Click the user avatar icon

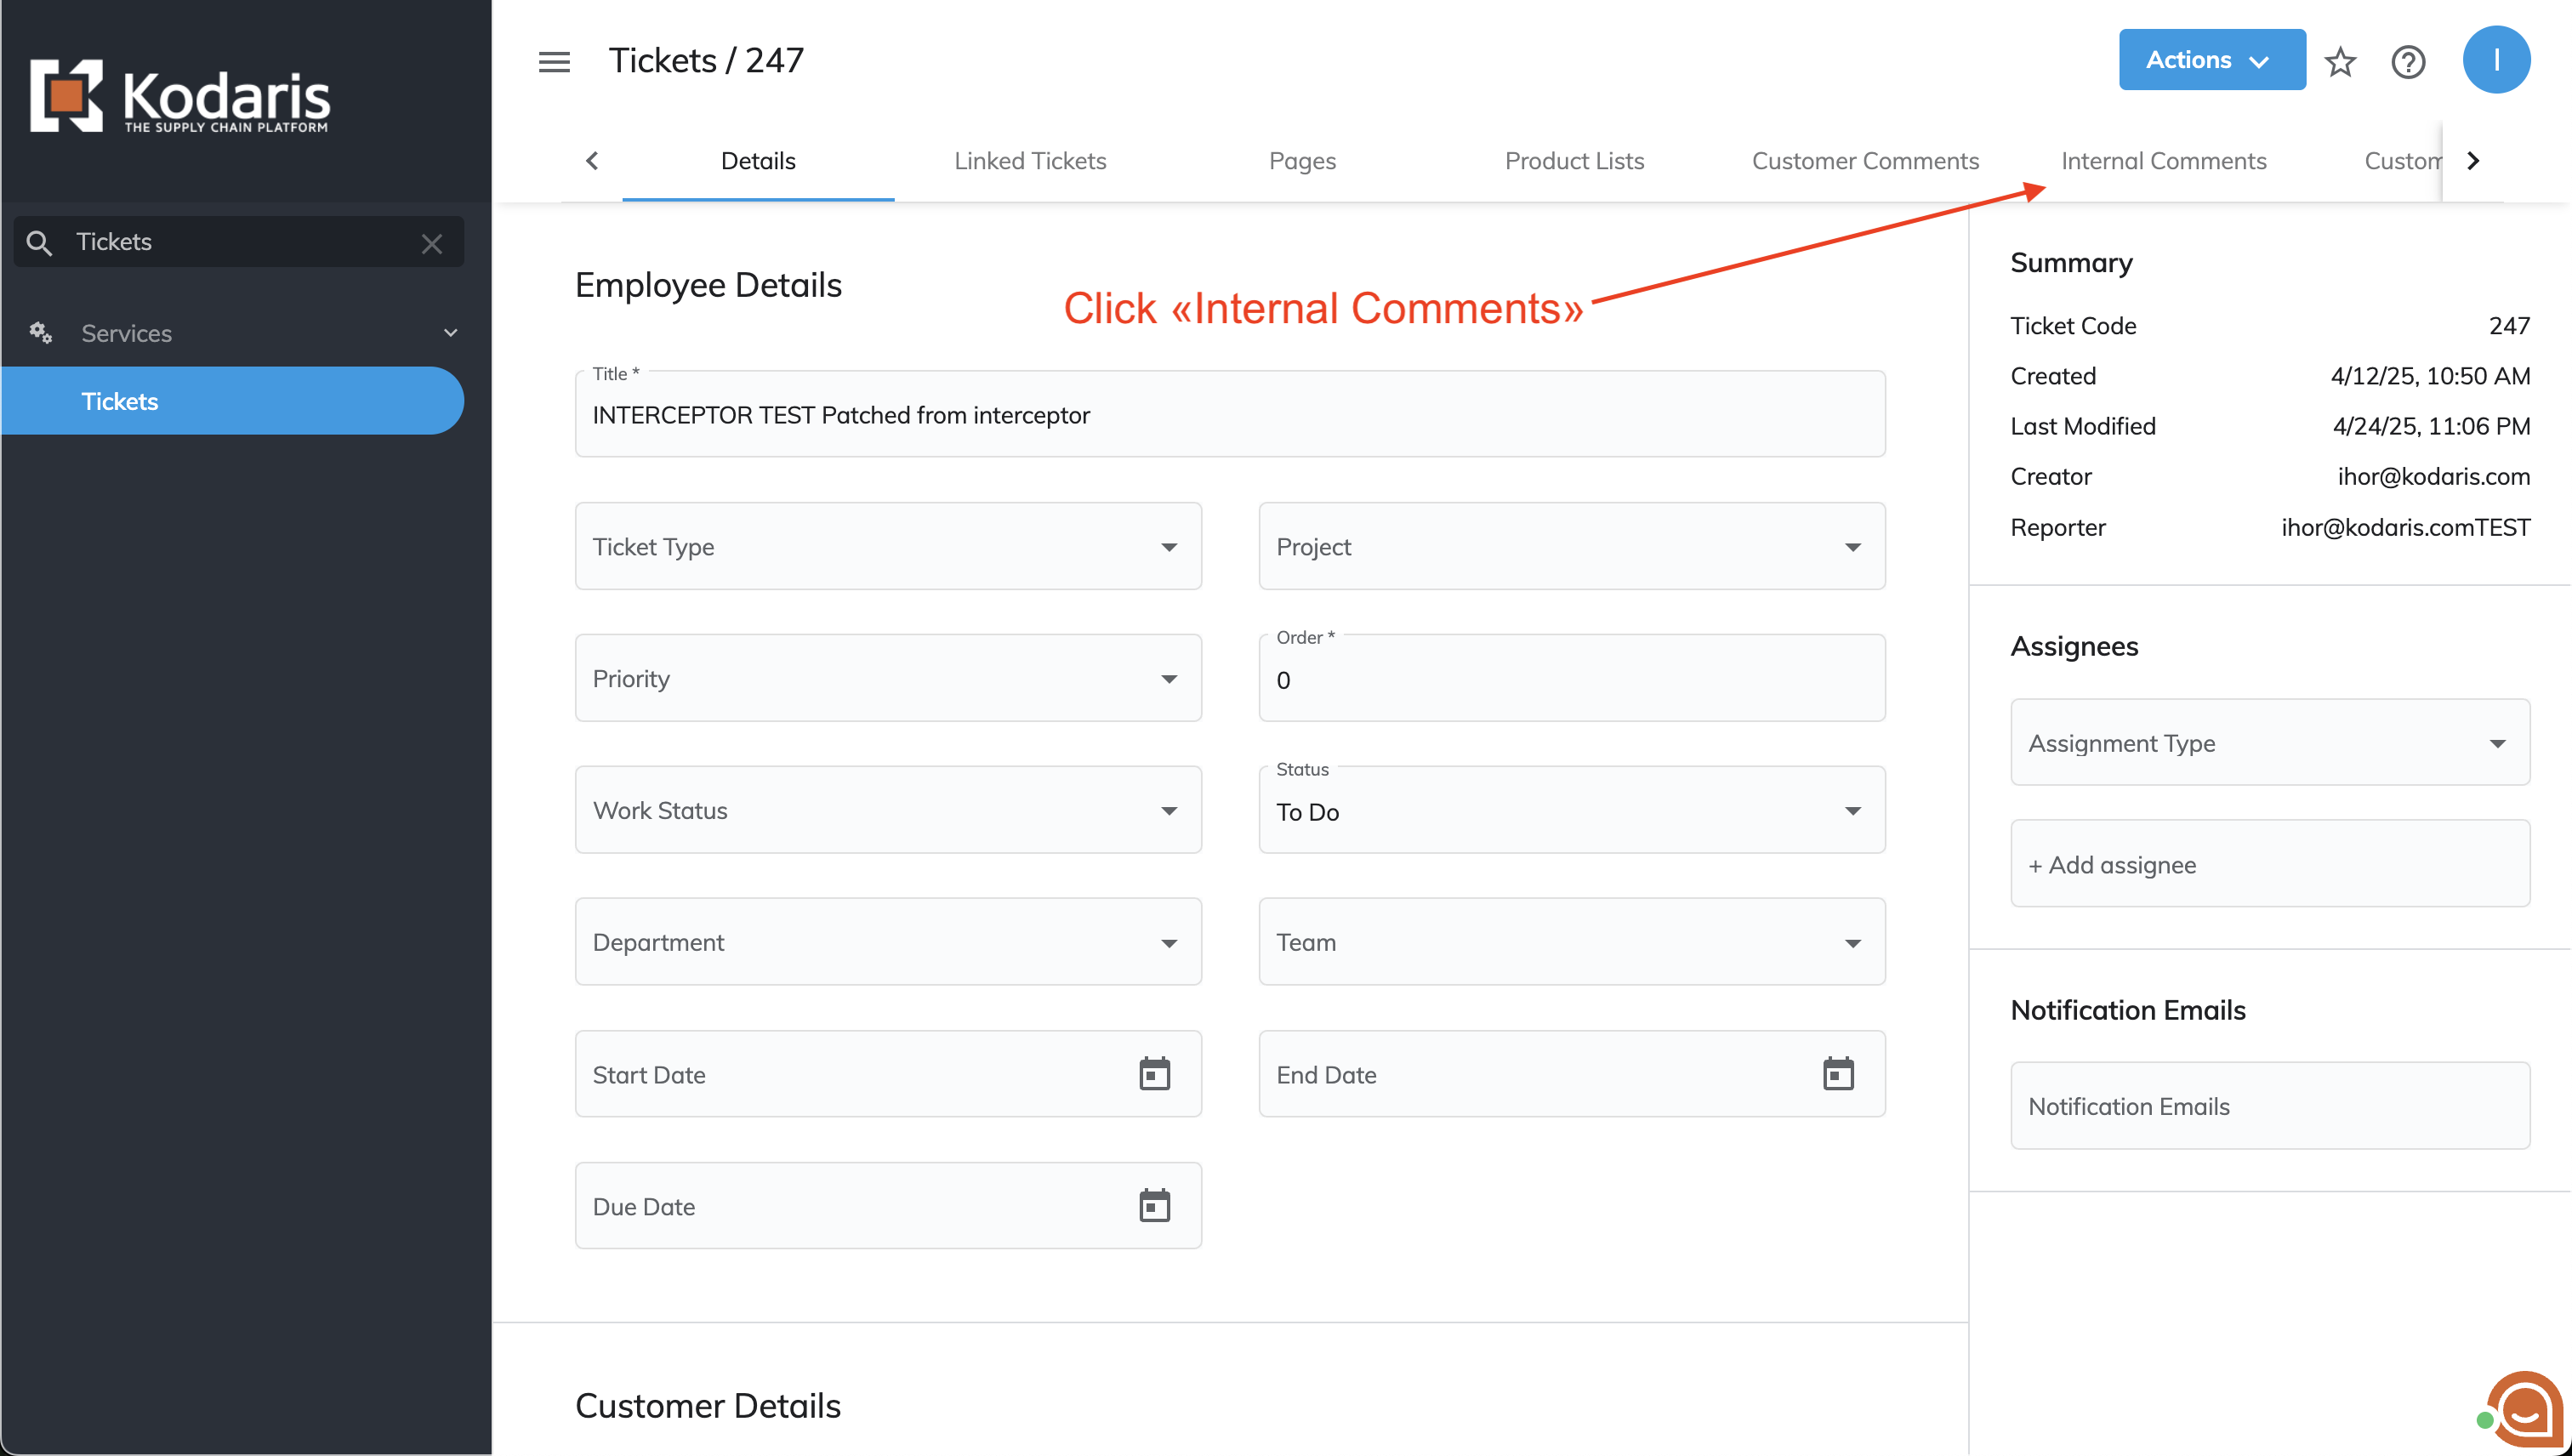[2496, 60]
